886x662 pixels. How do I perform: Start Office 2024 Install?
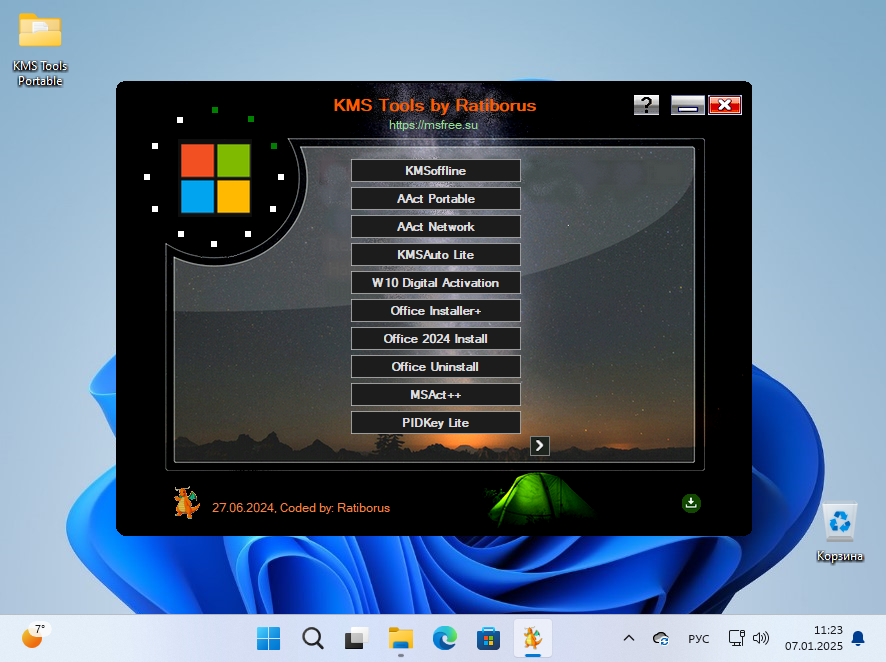pyautogui.click(x=435, y=338)
